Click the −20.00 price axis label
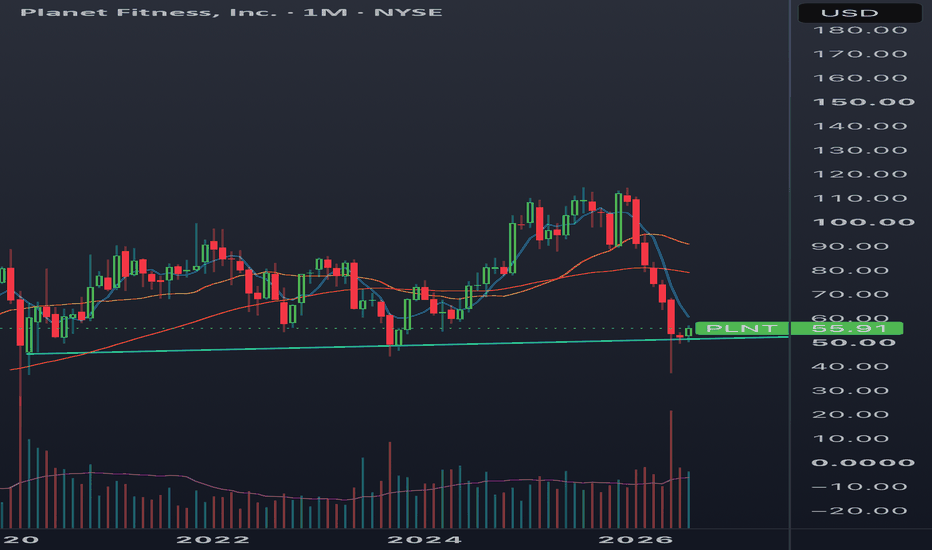The image size is (932, 550). [x=859, y=511]
